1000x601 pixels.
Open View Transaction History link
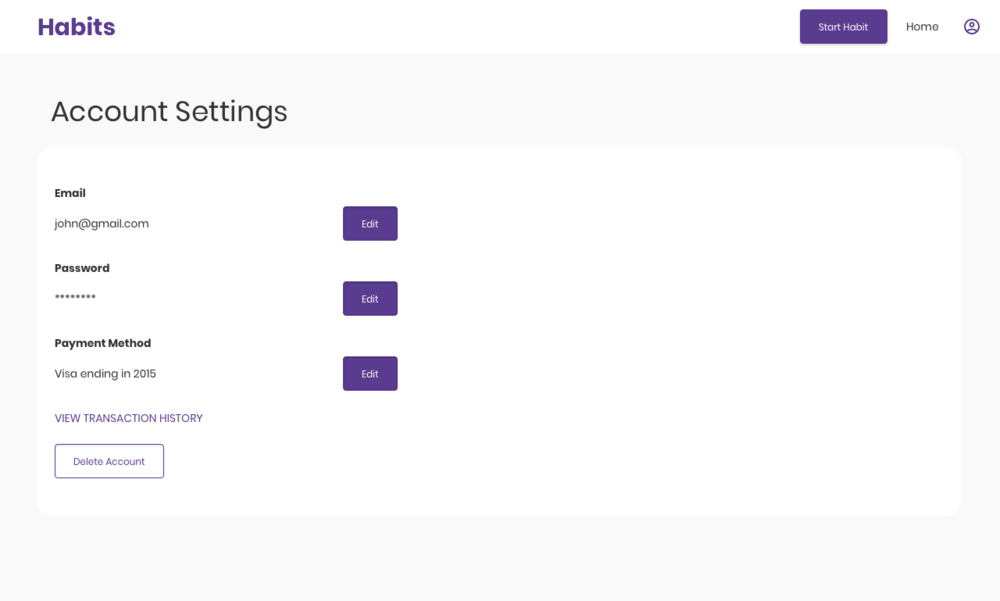[128, 419]
